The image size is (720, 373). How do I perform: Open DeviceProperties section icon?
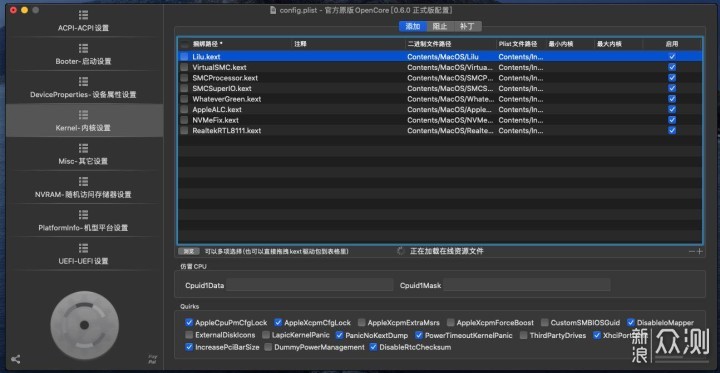83,81
